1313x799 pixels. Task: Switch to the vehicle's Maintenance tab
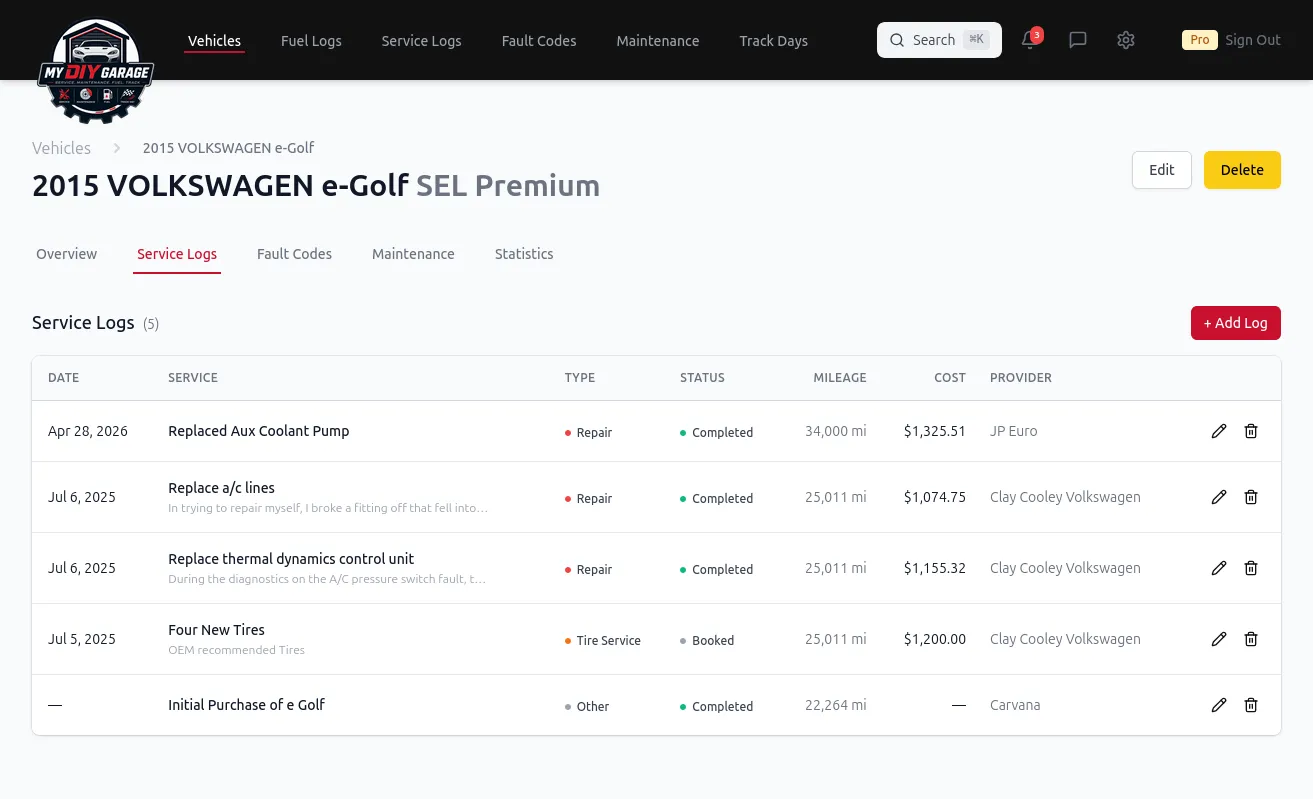(413, 254)
